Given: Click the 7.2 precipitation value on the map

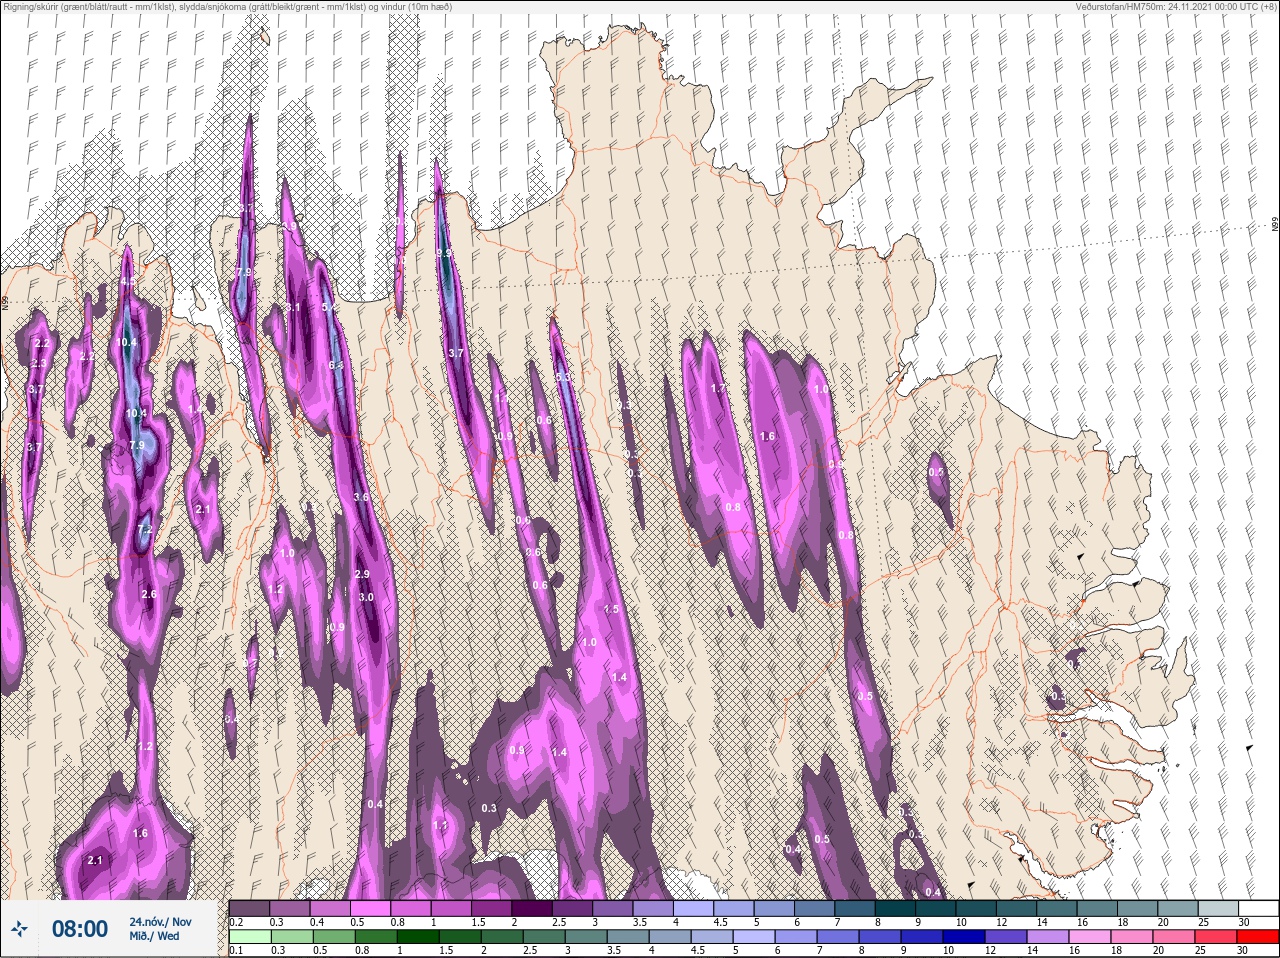Looking at the screenshot, I should (144, 530).
